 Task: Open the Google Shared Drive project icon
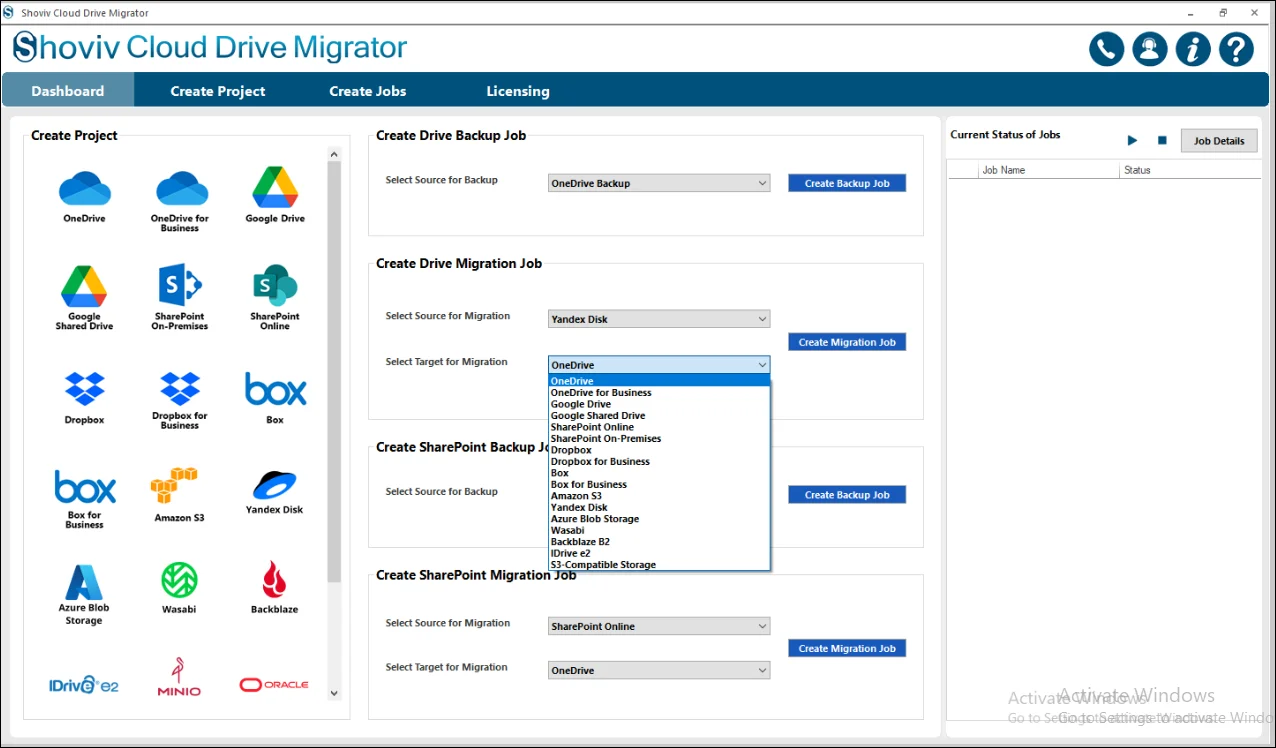[84, 298]
